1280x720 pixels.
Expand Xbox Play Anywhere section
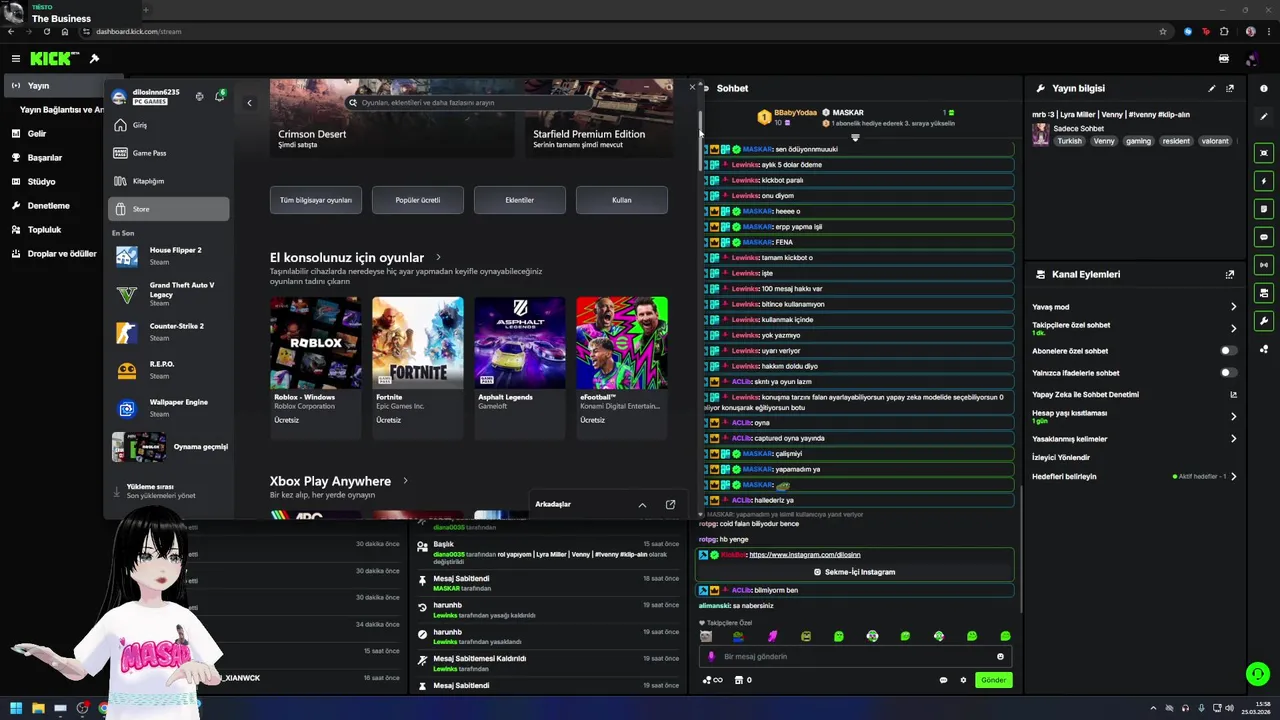(405, 481)
